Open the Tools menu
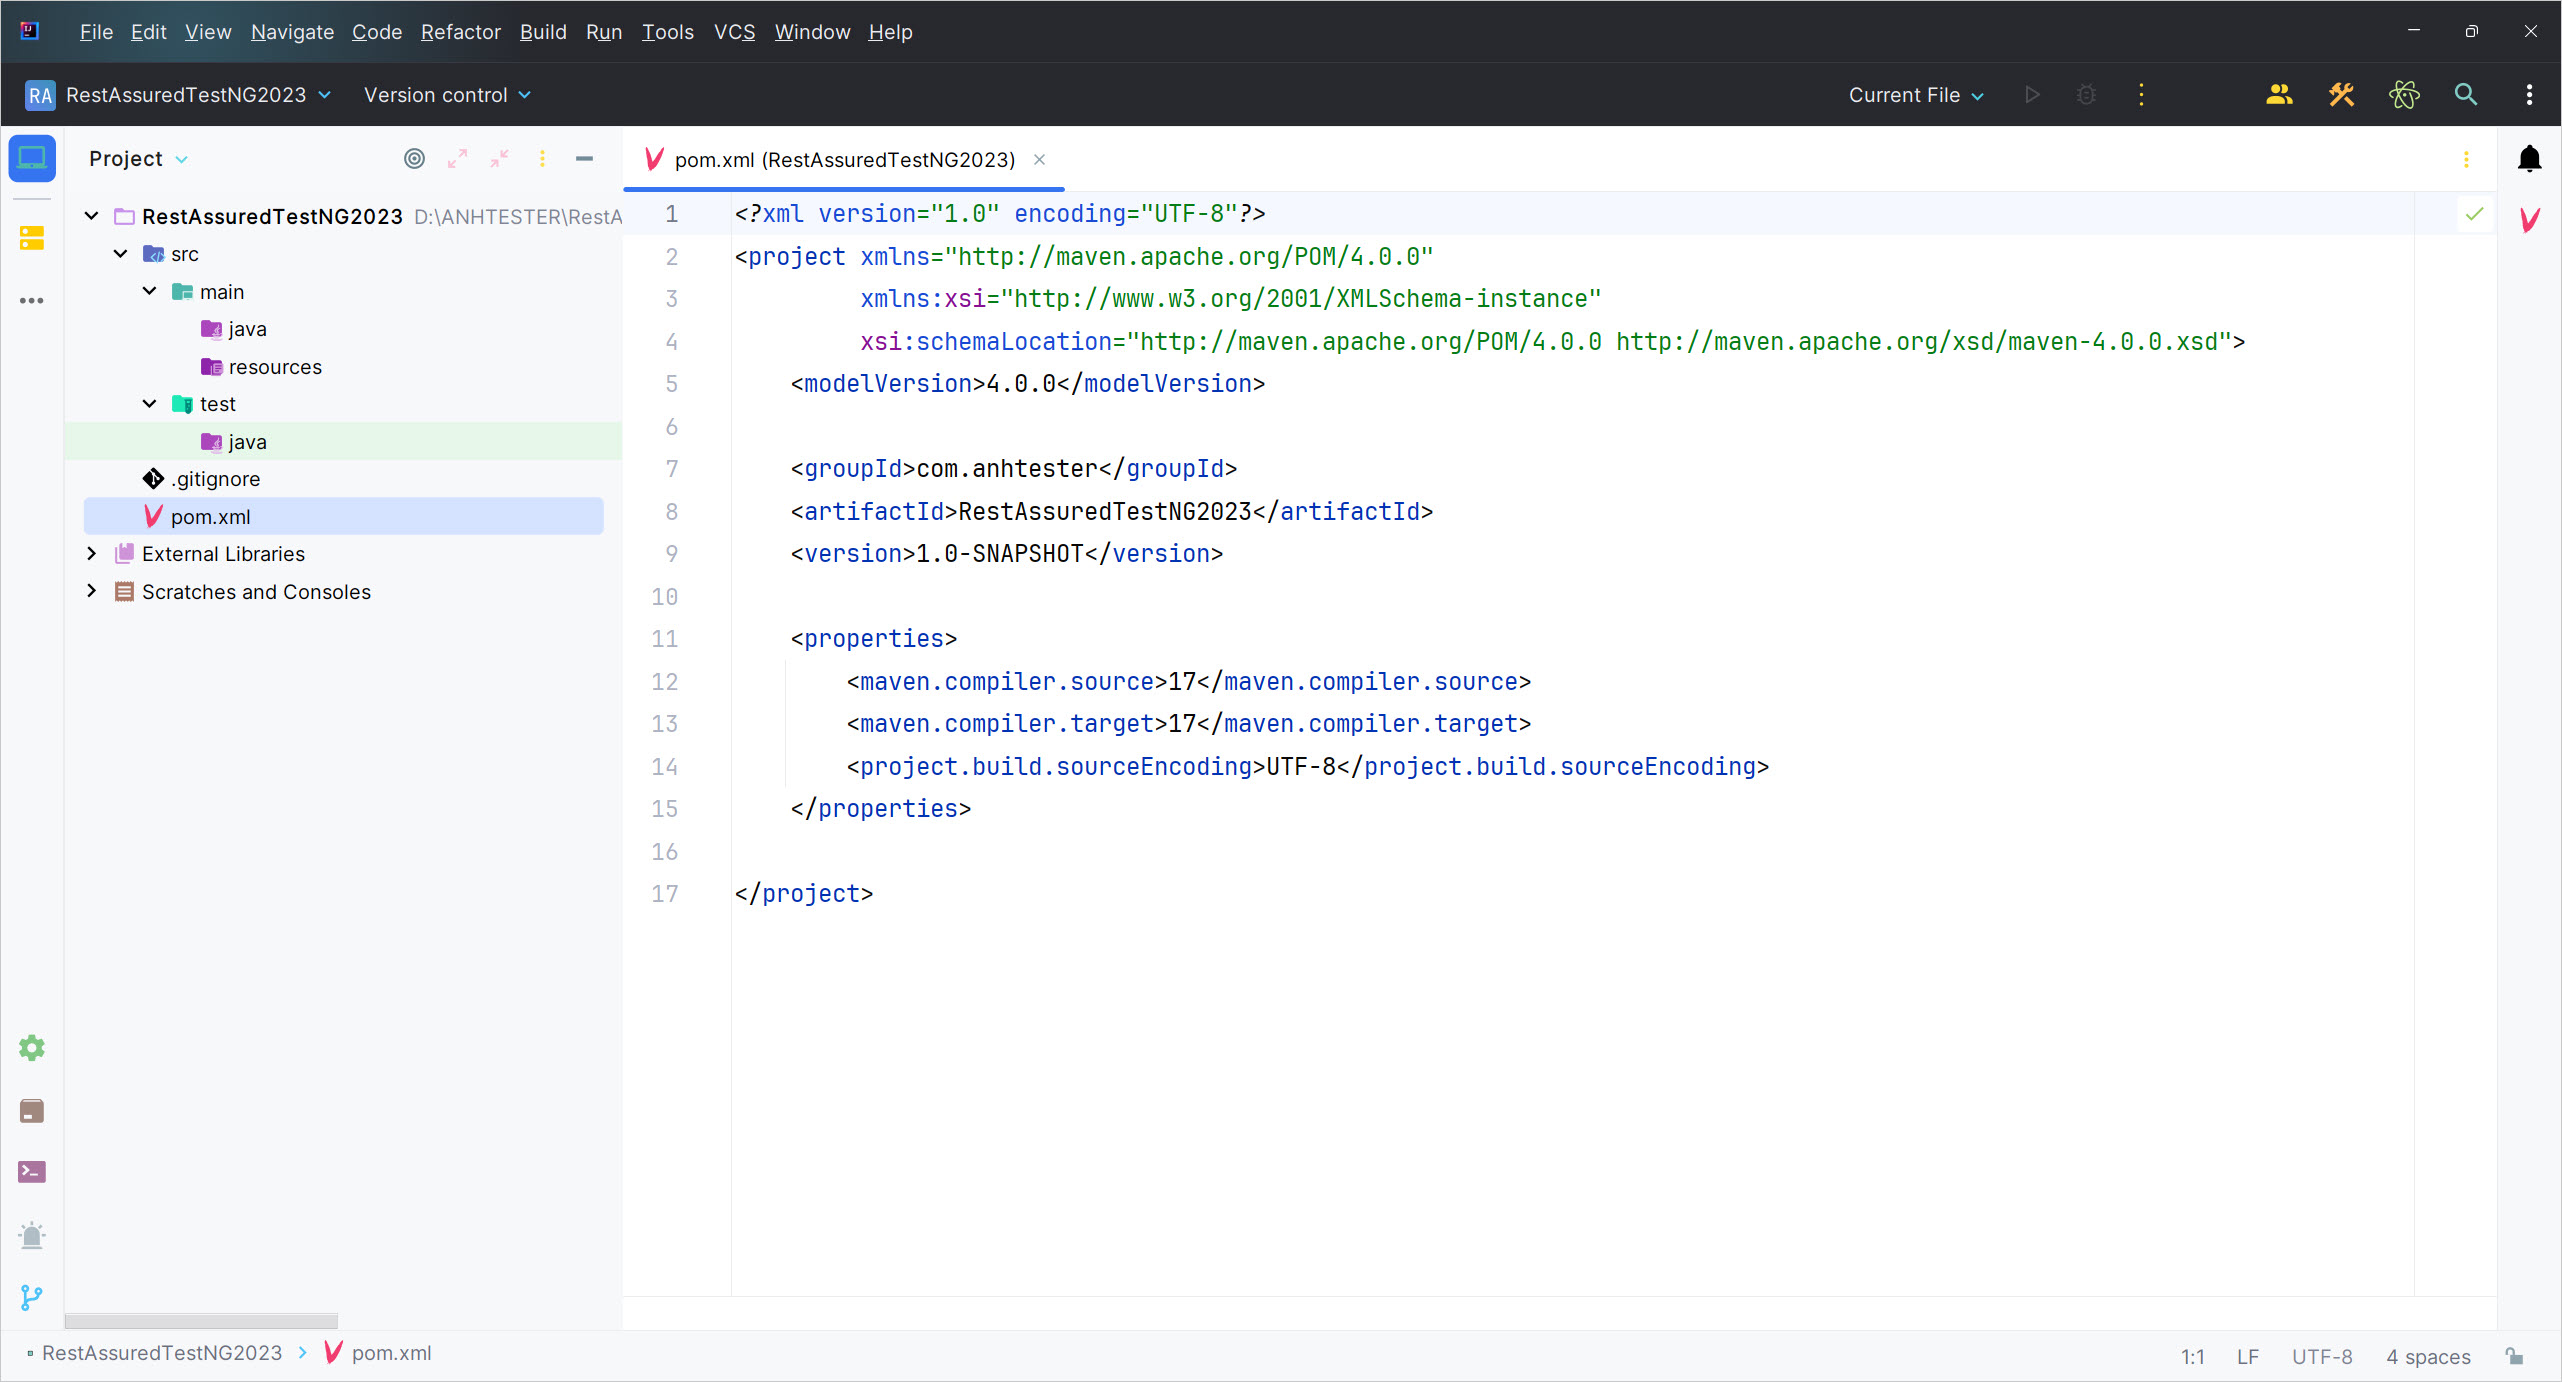2562x1382 pixels. pyautogui.click(x=667, y=32)
